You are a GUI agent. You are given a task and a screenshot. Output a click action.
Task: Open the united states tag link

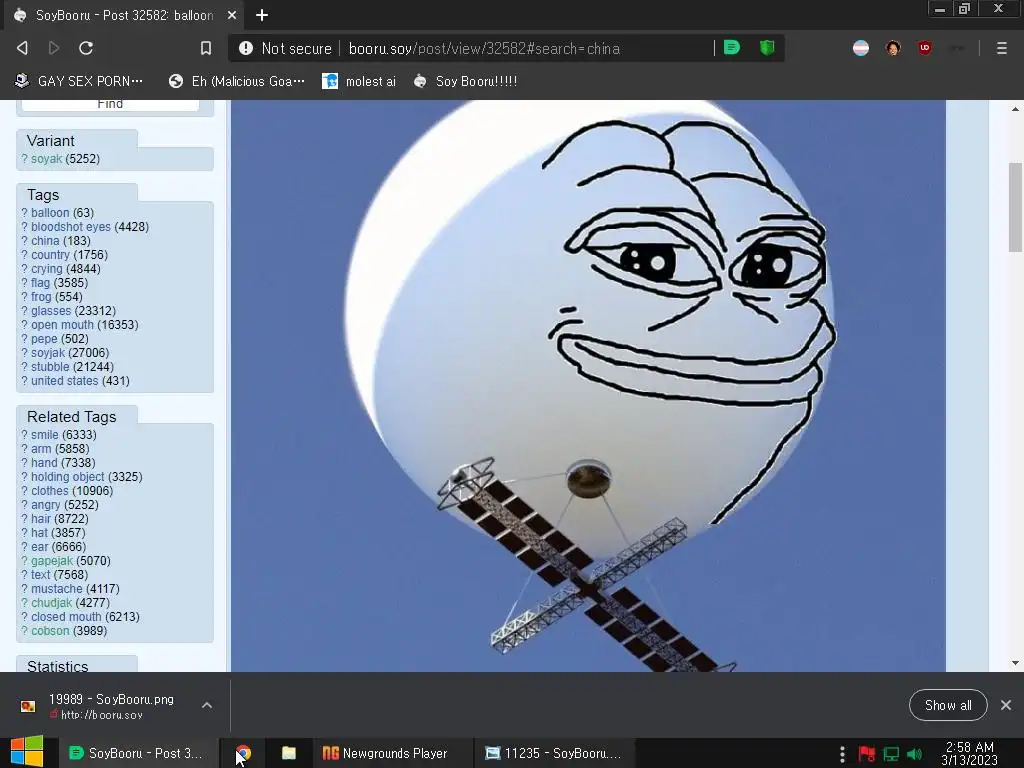[65, 381]
